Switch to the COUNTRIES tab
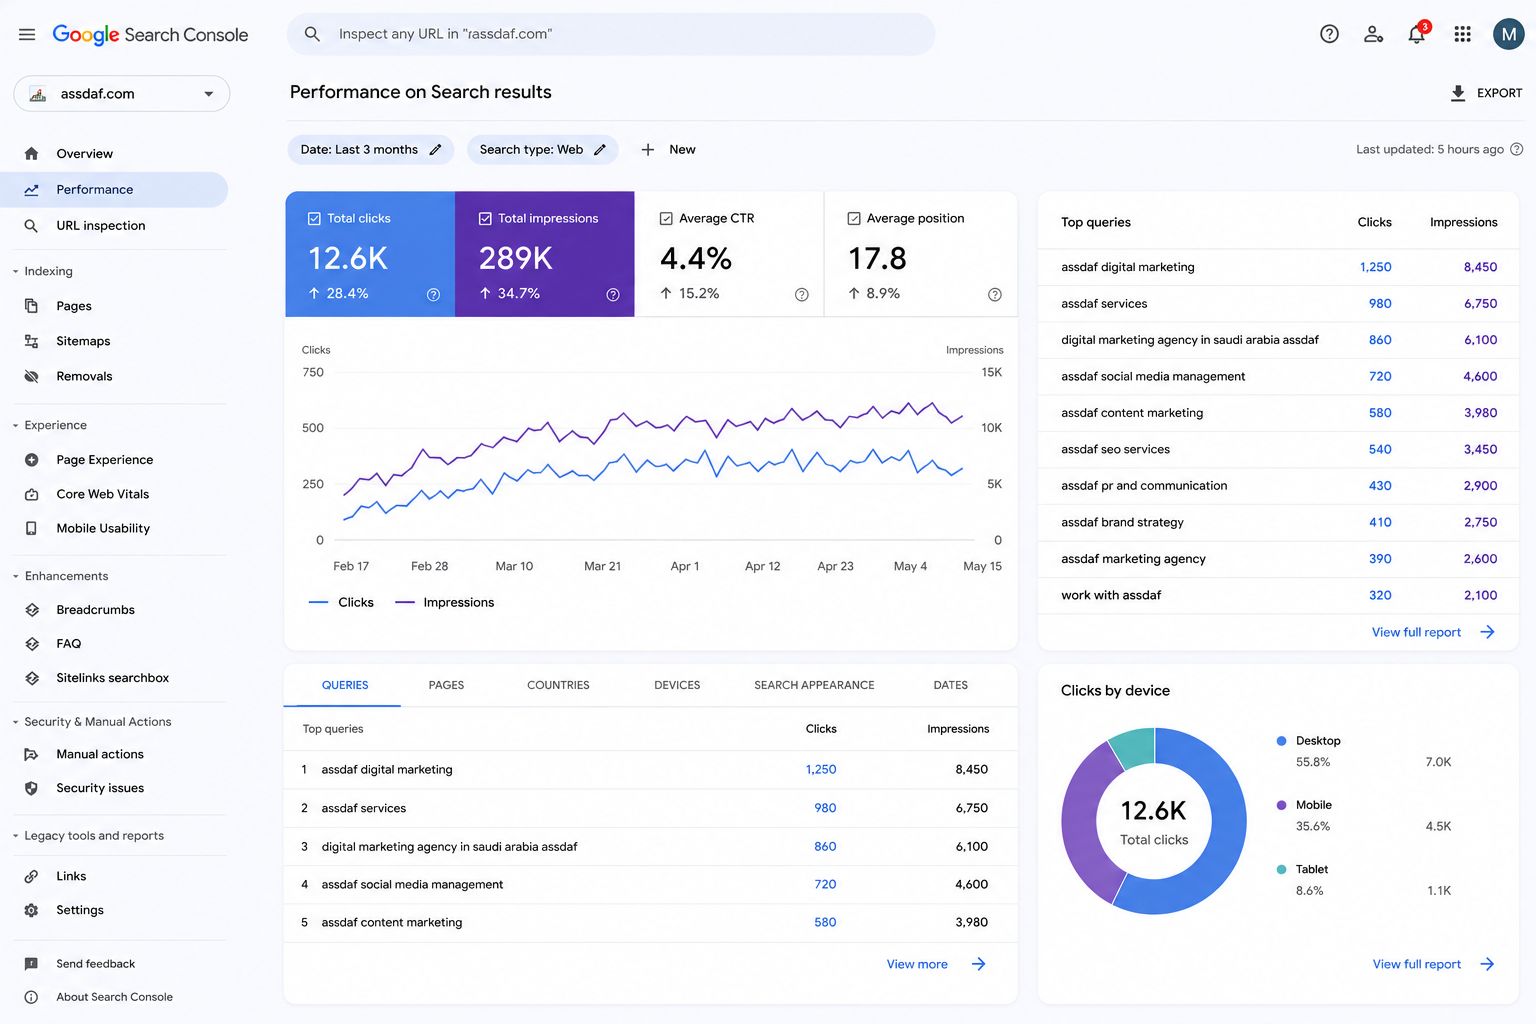Image resolution: width=1536 pixels, height=1024 pixels. 558,685
